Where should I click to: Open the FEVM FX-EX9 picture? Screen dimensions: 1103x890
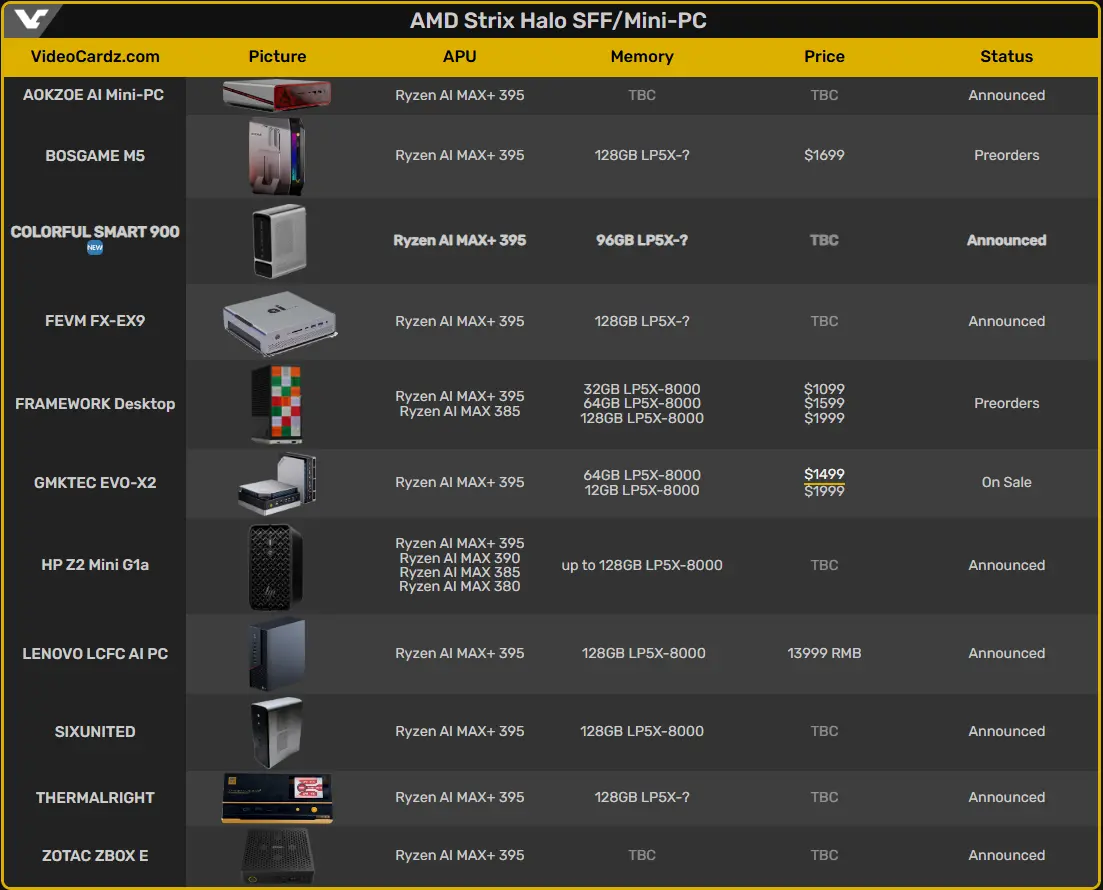tap(280, 322)
